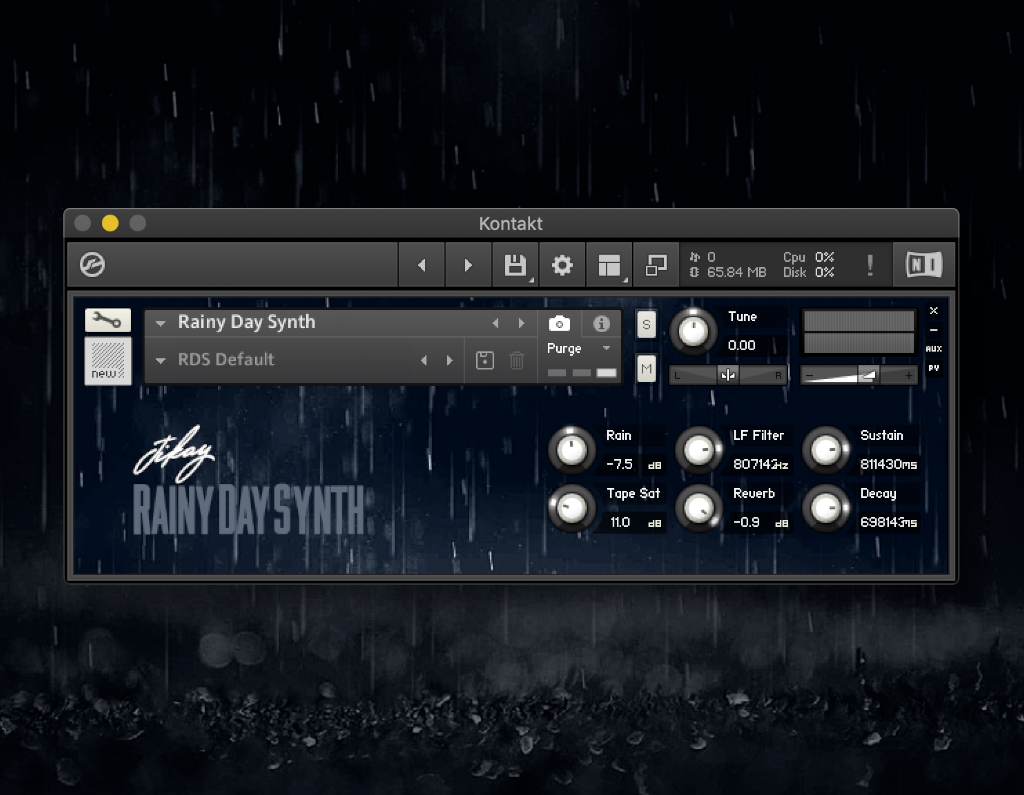This screenshot has height=795, width=1024.
Task: Mute the instrument with the M button
Action: point(646,369)
